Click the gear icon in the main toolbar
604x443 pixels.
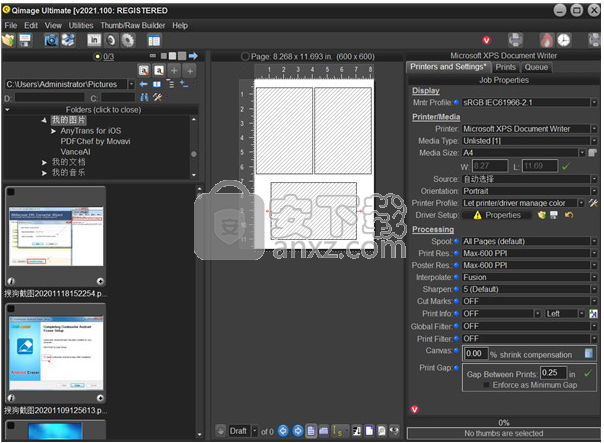pyautogui.click(x=128, y=40)
